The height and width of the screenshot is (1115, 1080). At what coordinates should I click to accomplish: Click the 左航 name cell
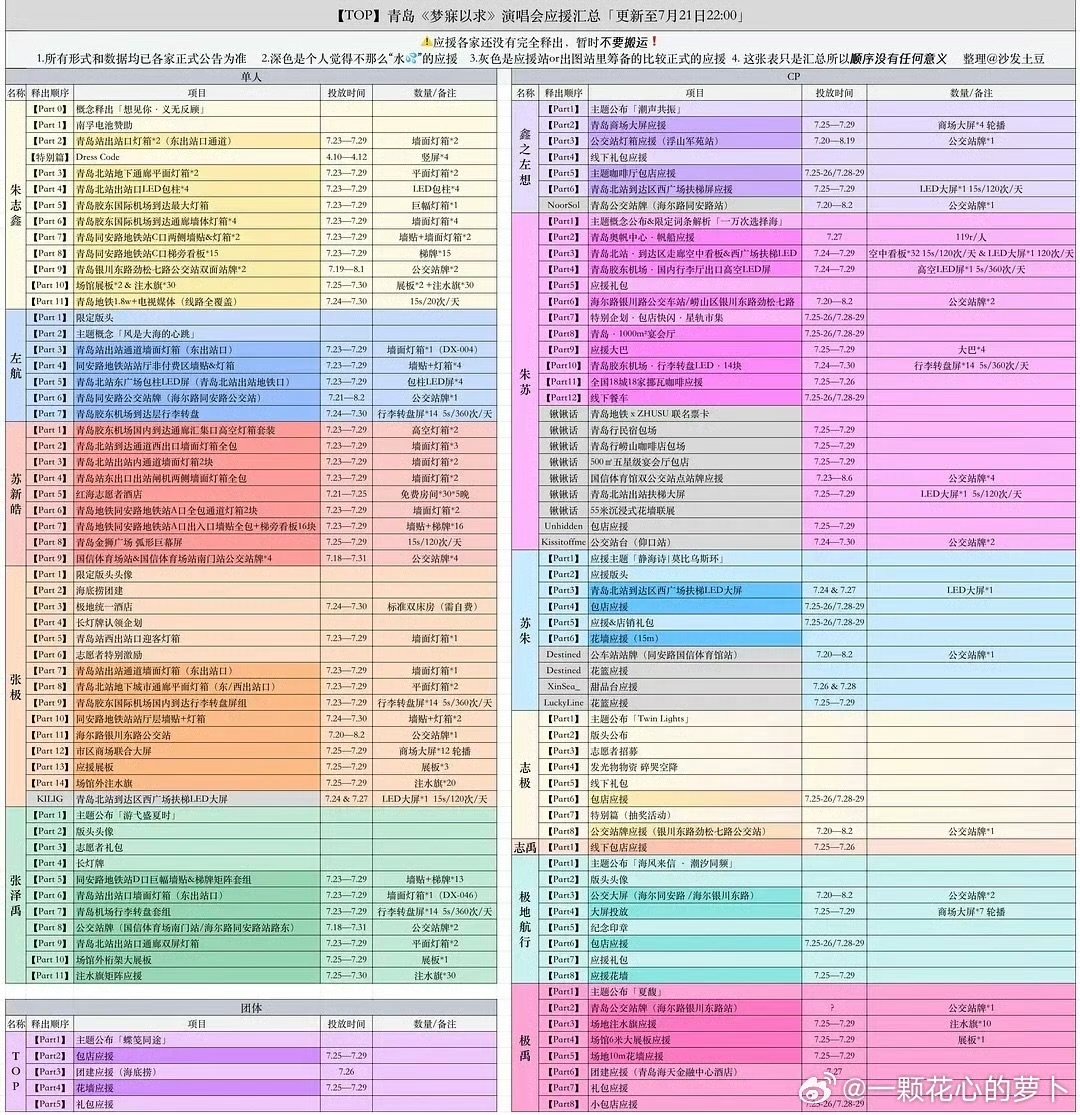(x=16, y=366)
